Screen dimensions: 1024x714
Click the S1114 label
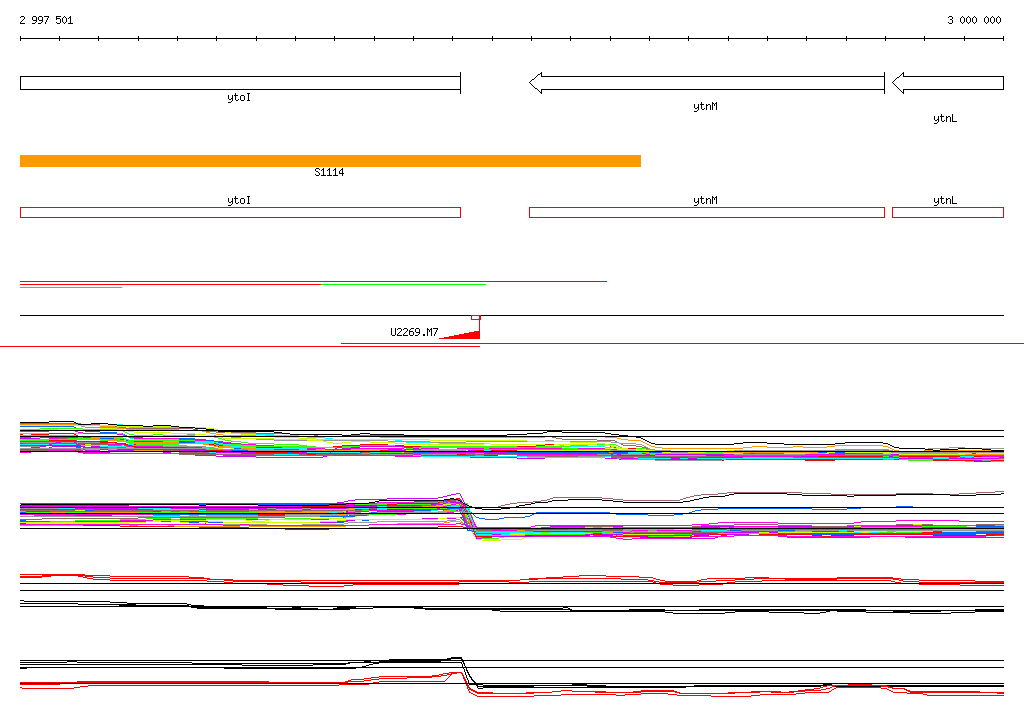[329, 172]
